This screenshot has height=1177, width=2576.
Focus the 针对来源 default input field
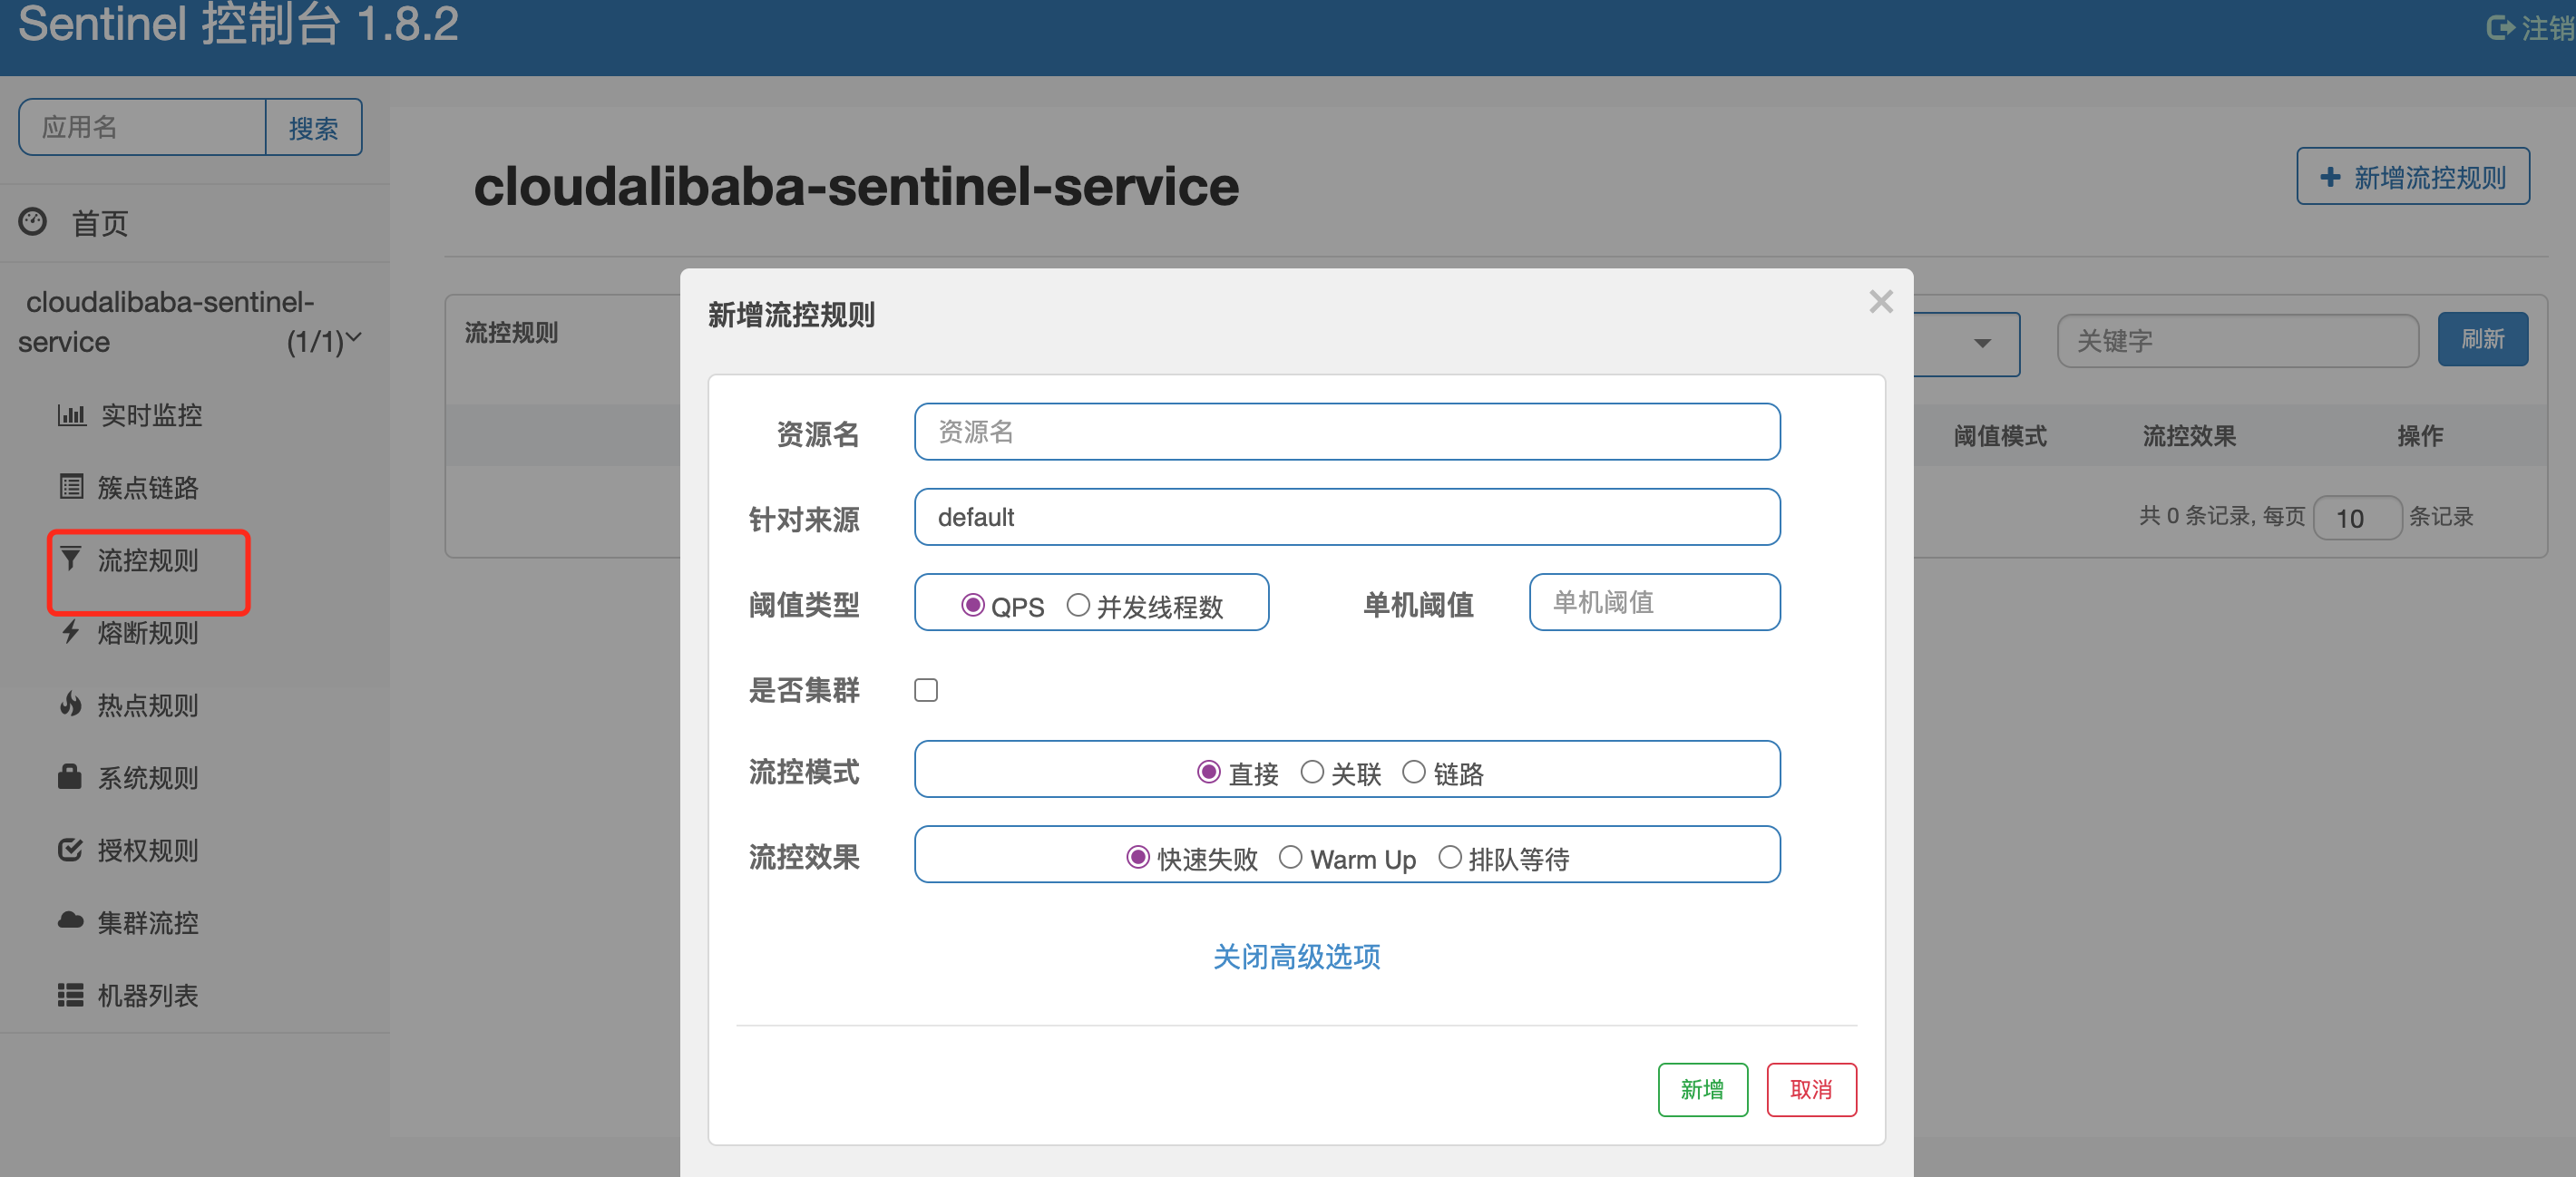pyautogui.click(x=1346, y=516)
